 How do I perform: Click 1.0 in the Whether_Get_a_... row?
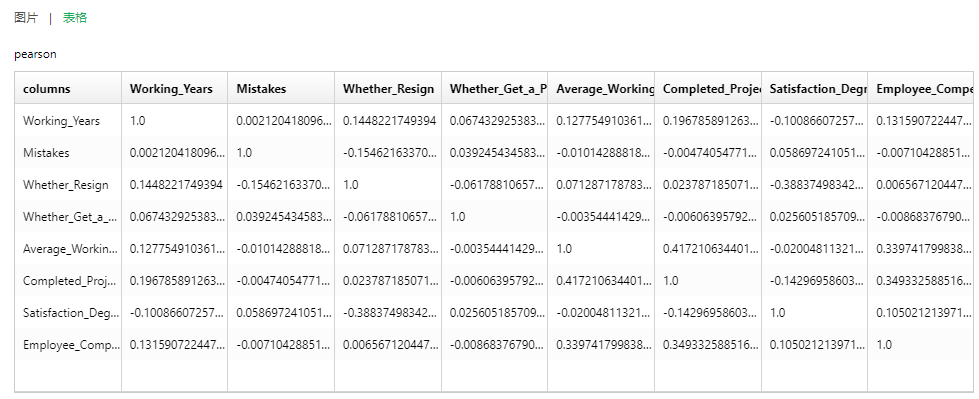coord(458,217)
